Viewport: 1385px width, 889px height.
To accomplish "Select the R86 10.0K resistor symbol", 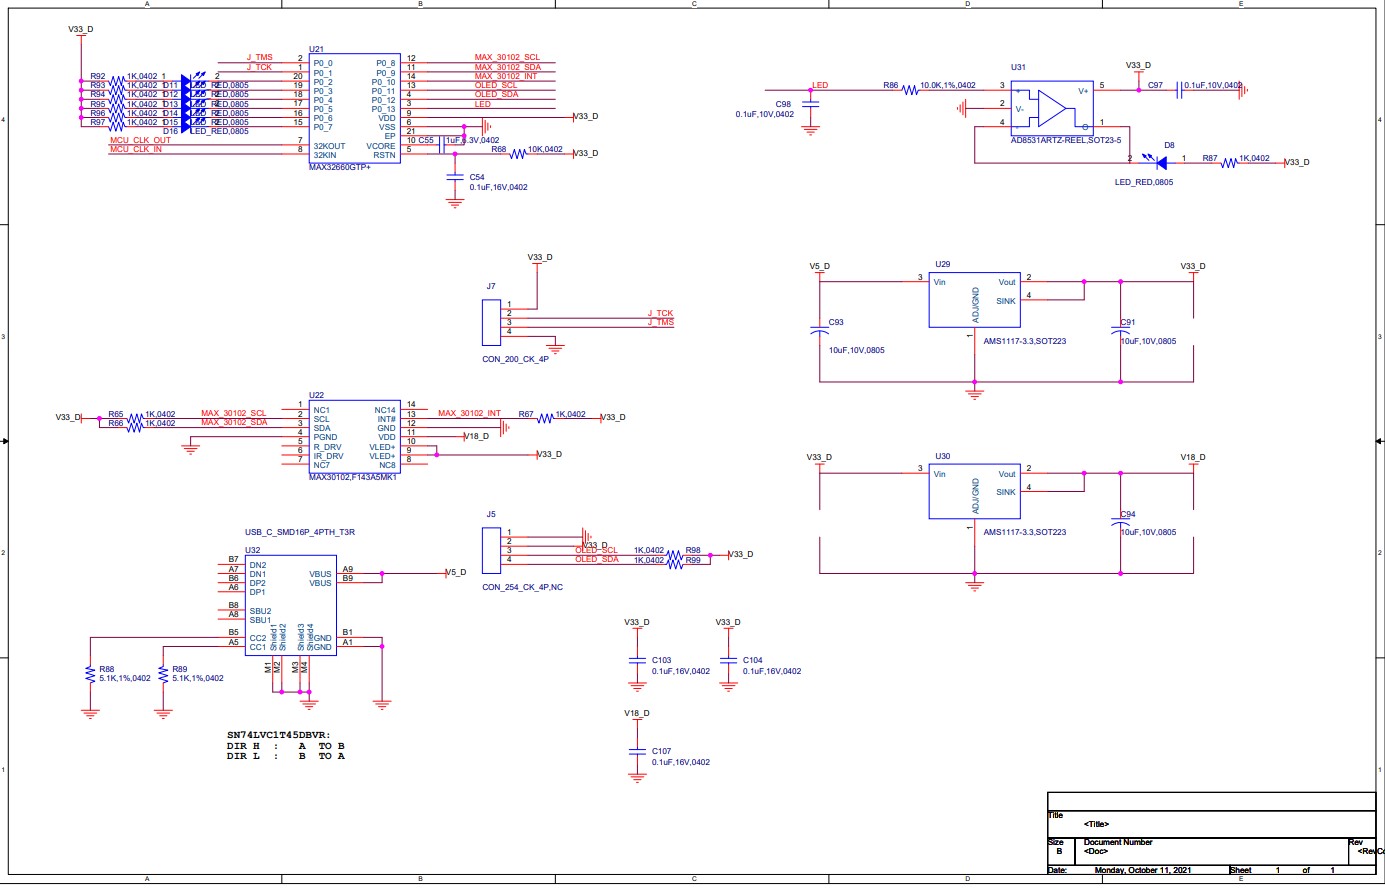I will coord(910,90).
